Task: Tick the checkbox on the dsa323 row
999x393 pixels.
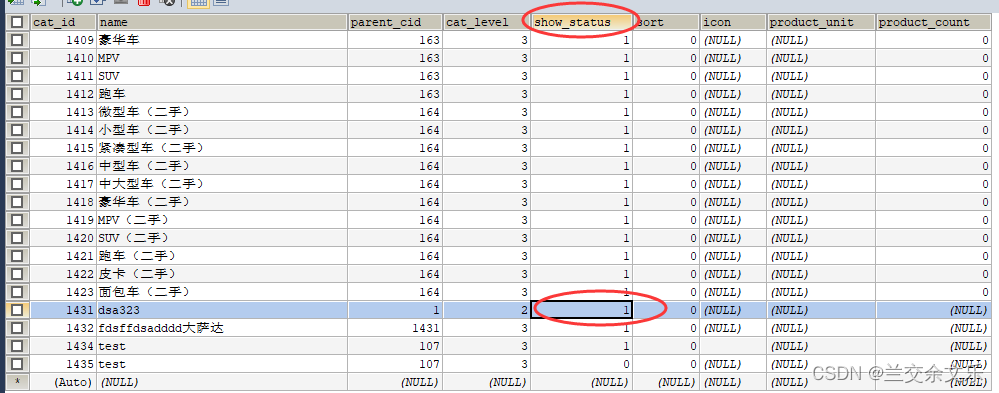Action: pyautogui.click(x=17, y=310)
